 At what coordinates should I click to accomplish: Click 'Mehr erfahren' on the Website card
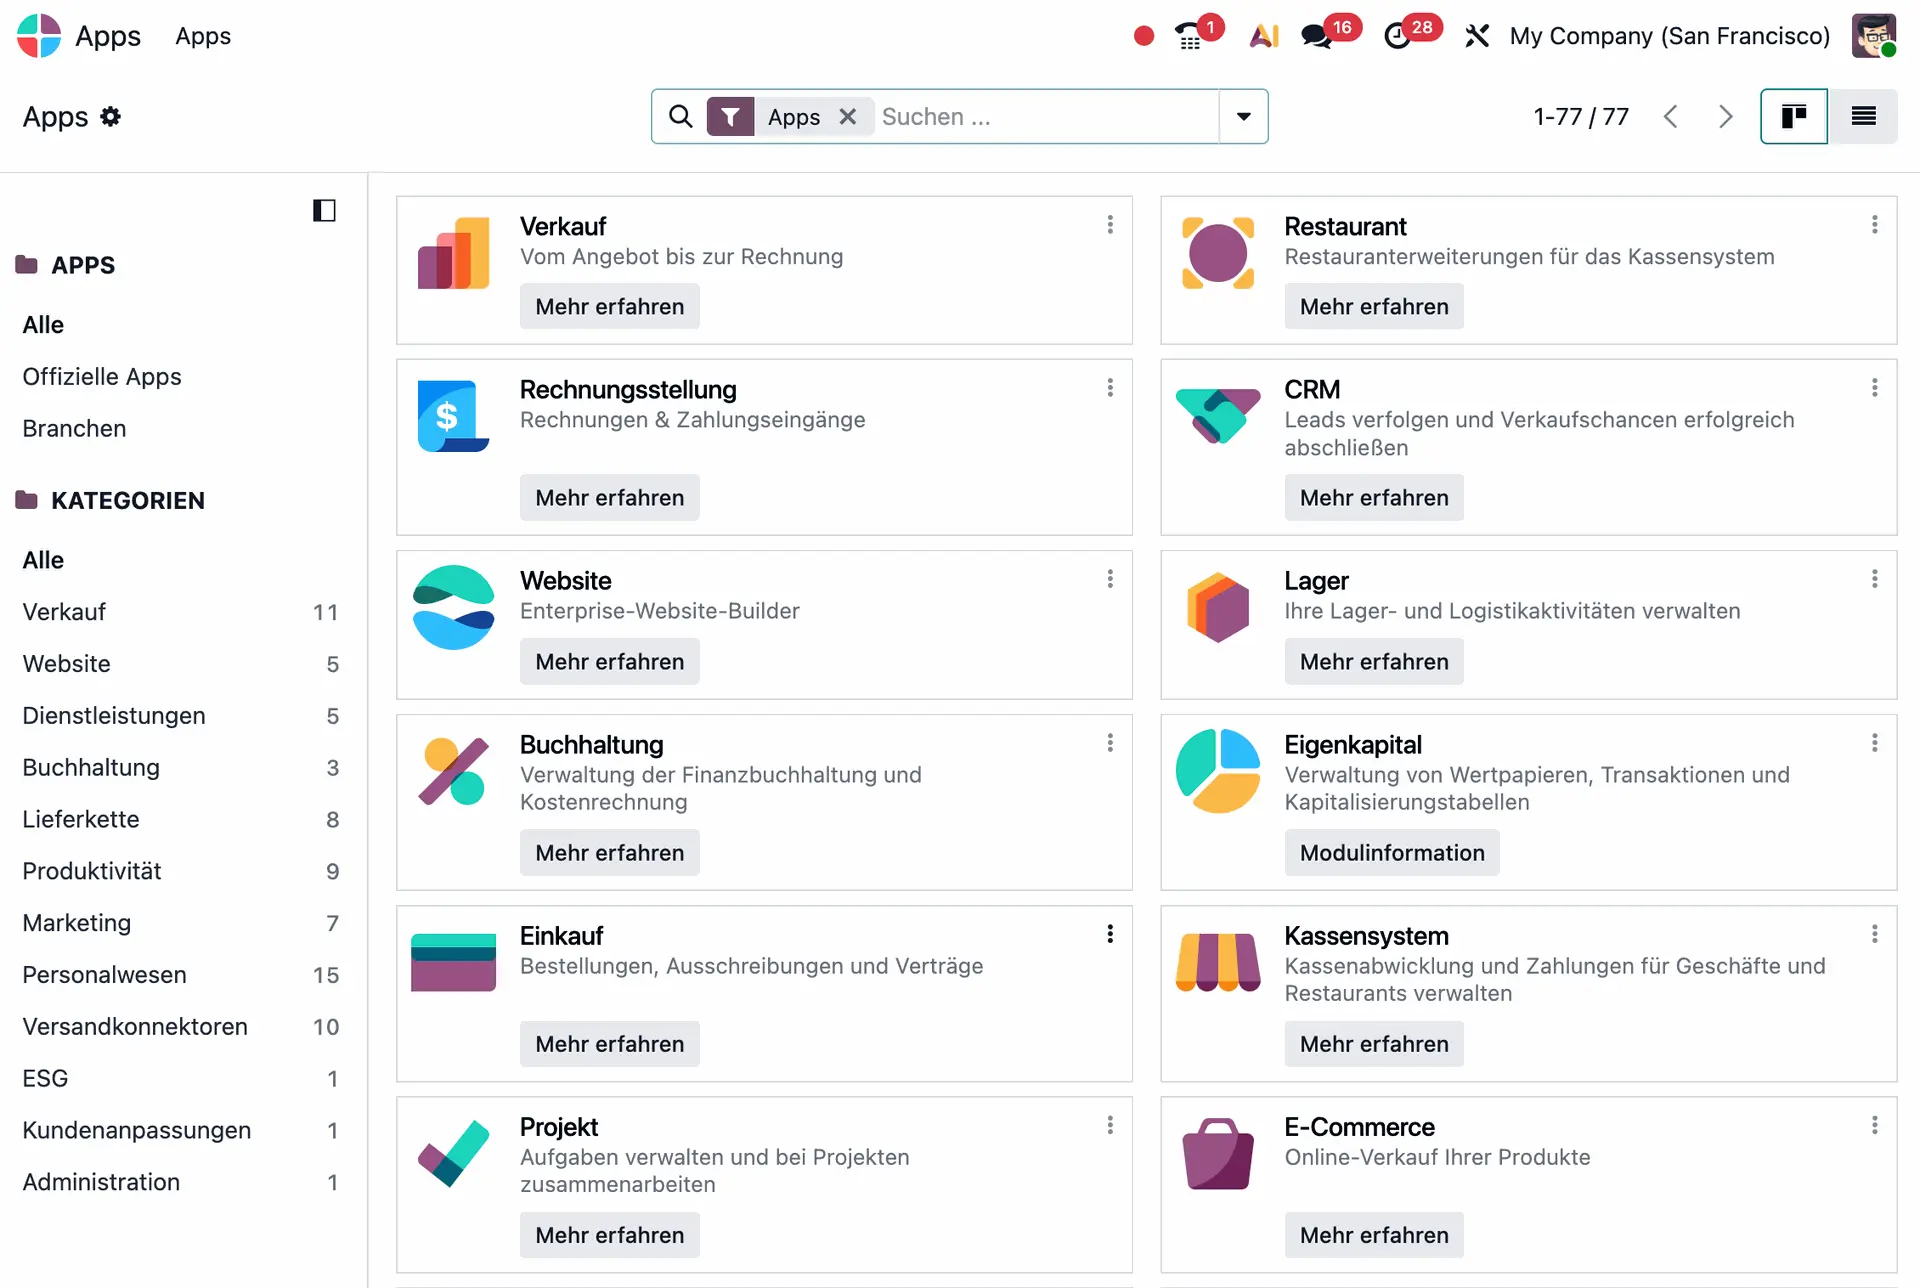[x=609, y=661]
